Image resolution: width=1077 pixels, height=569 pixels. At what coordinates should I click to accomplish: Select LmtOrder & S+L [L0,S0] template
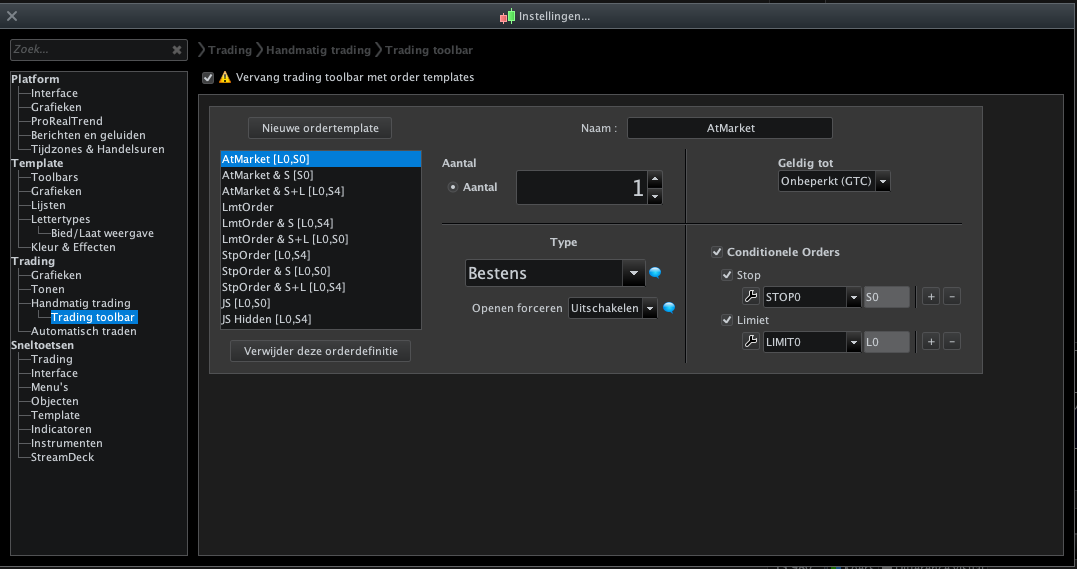point(321,239)
